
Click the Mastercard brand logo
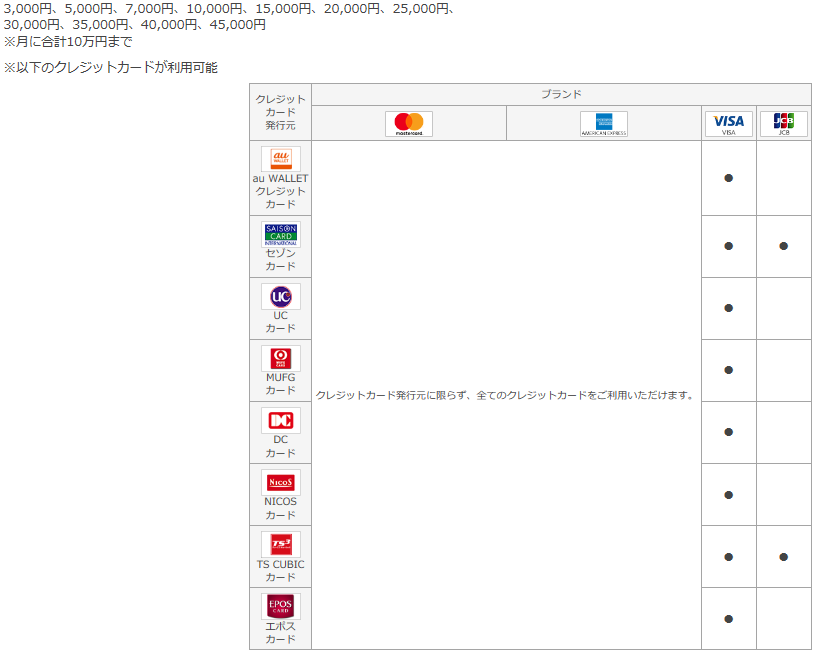click(409, 124)
